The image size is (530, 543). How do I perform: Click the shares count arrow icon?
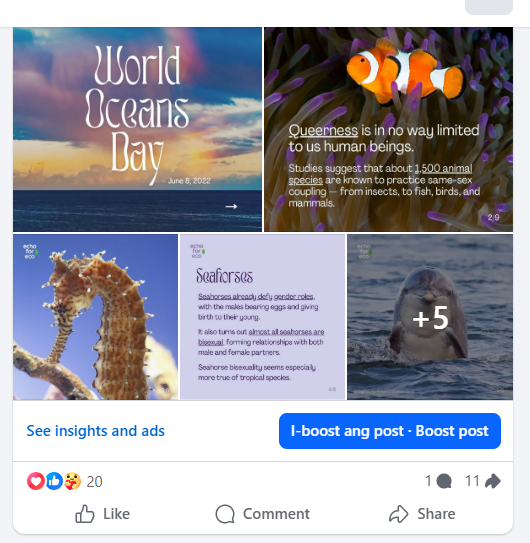(493, 481)
